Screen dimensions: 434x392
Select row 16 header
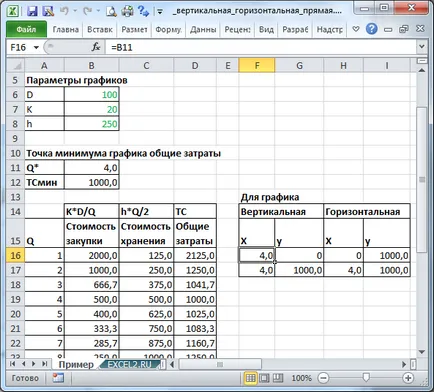[15, 256]
